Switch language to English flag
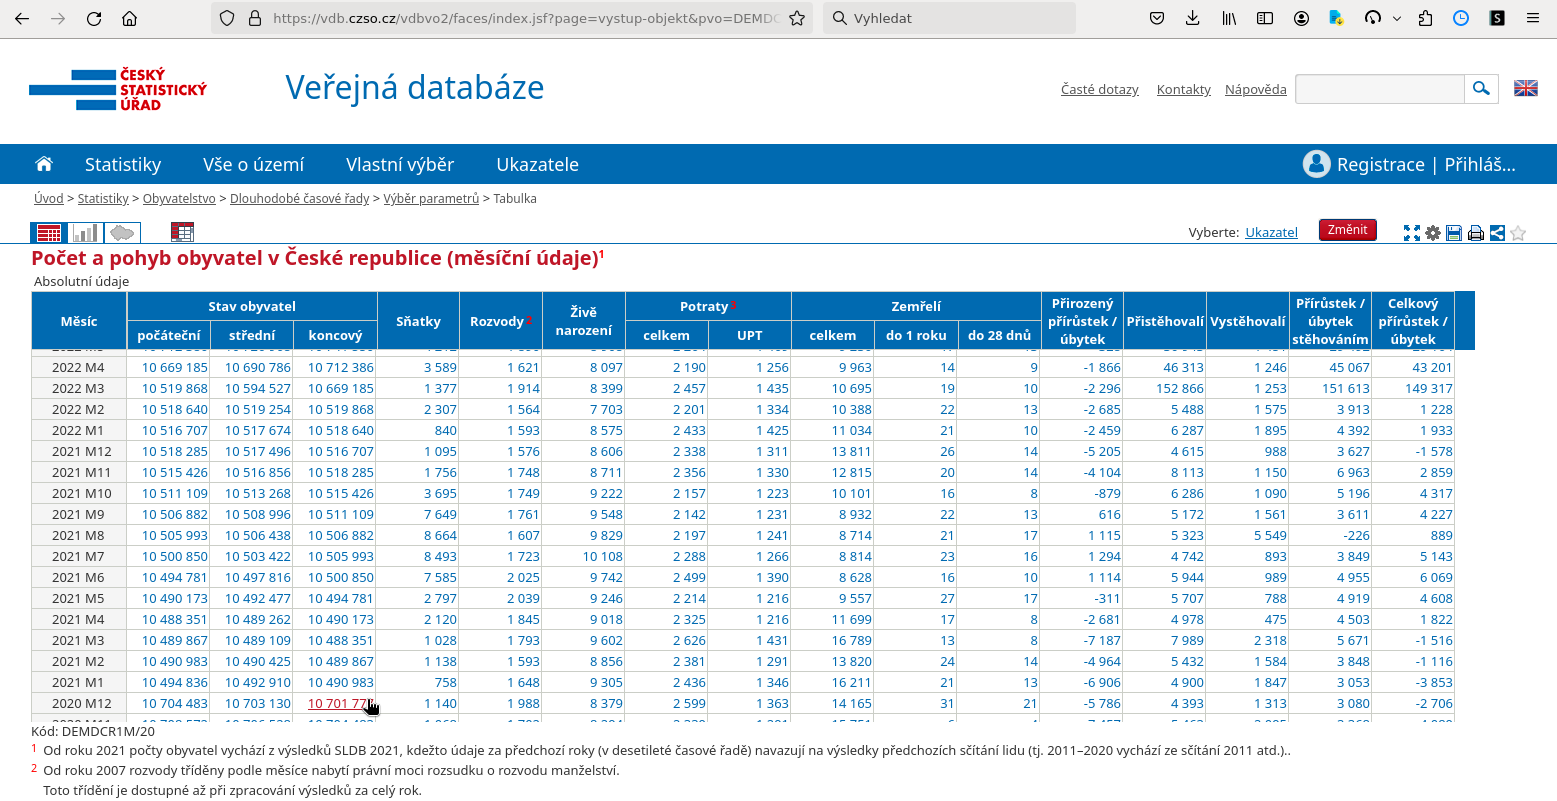Screen dimensions: 1557x801 tap(1526, 88)
